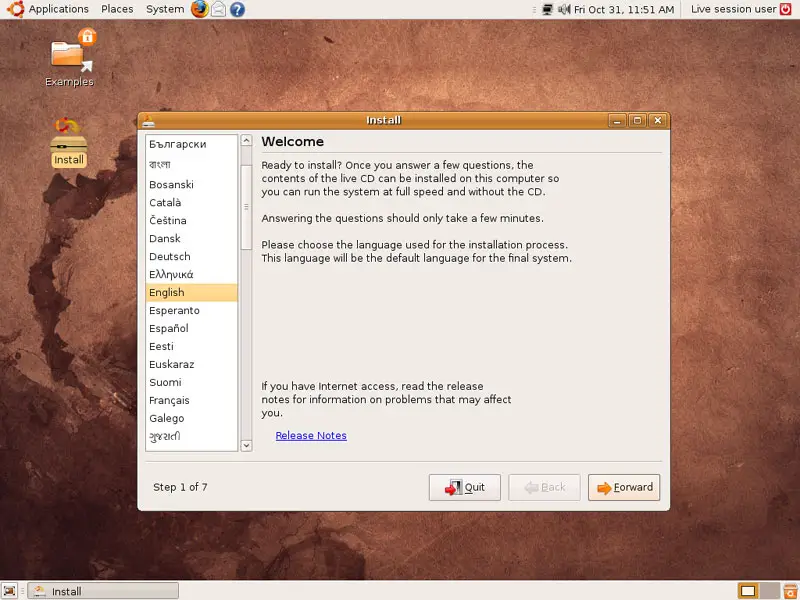
Task: Select Eesti in the language list
Action: click(x=192, y=346)
